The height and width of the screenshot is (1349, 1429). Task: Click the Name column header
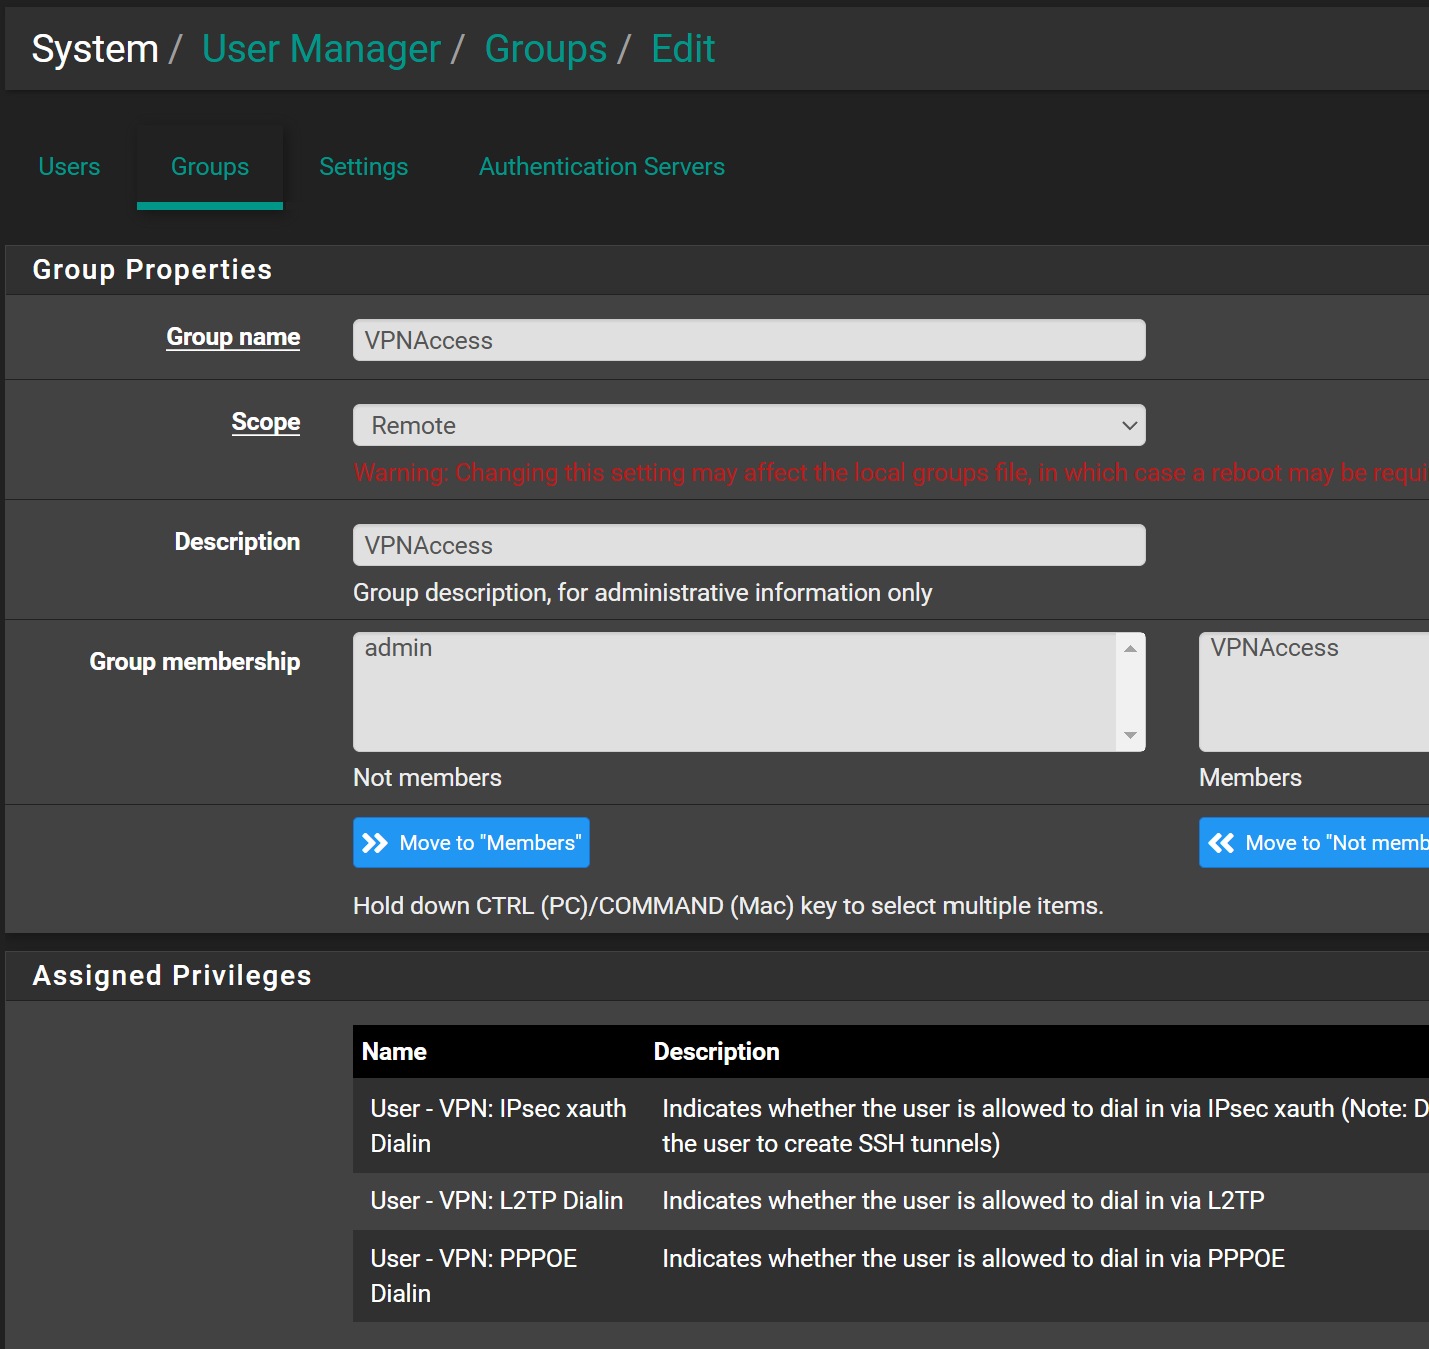(394, 1052)
